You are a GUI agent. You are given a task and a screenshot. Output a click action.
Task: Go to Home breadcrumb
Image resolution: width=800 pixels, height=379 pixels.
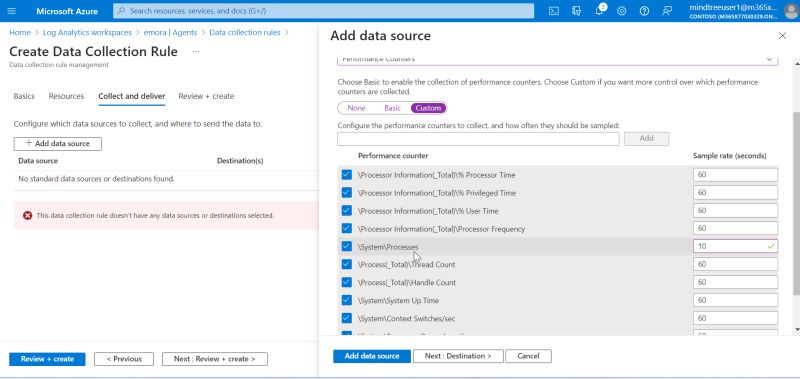20,32
